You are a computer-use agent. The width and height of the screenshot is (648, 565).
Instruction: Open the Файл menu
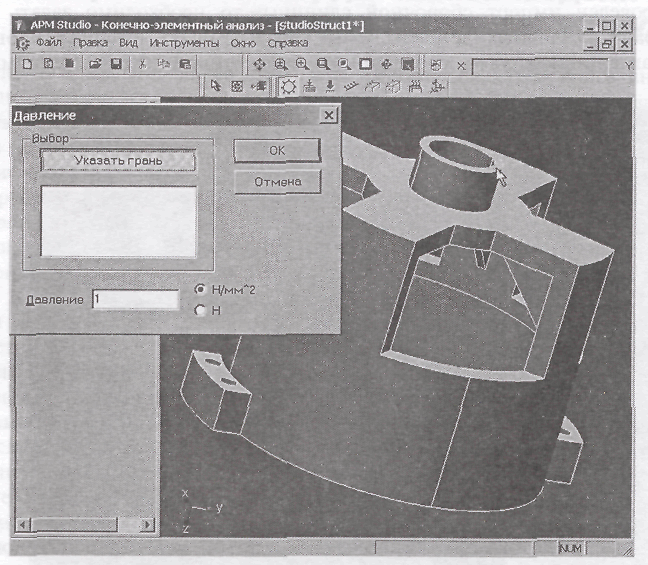click(x=49, y=43)
